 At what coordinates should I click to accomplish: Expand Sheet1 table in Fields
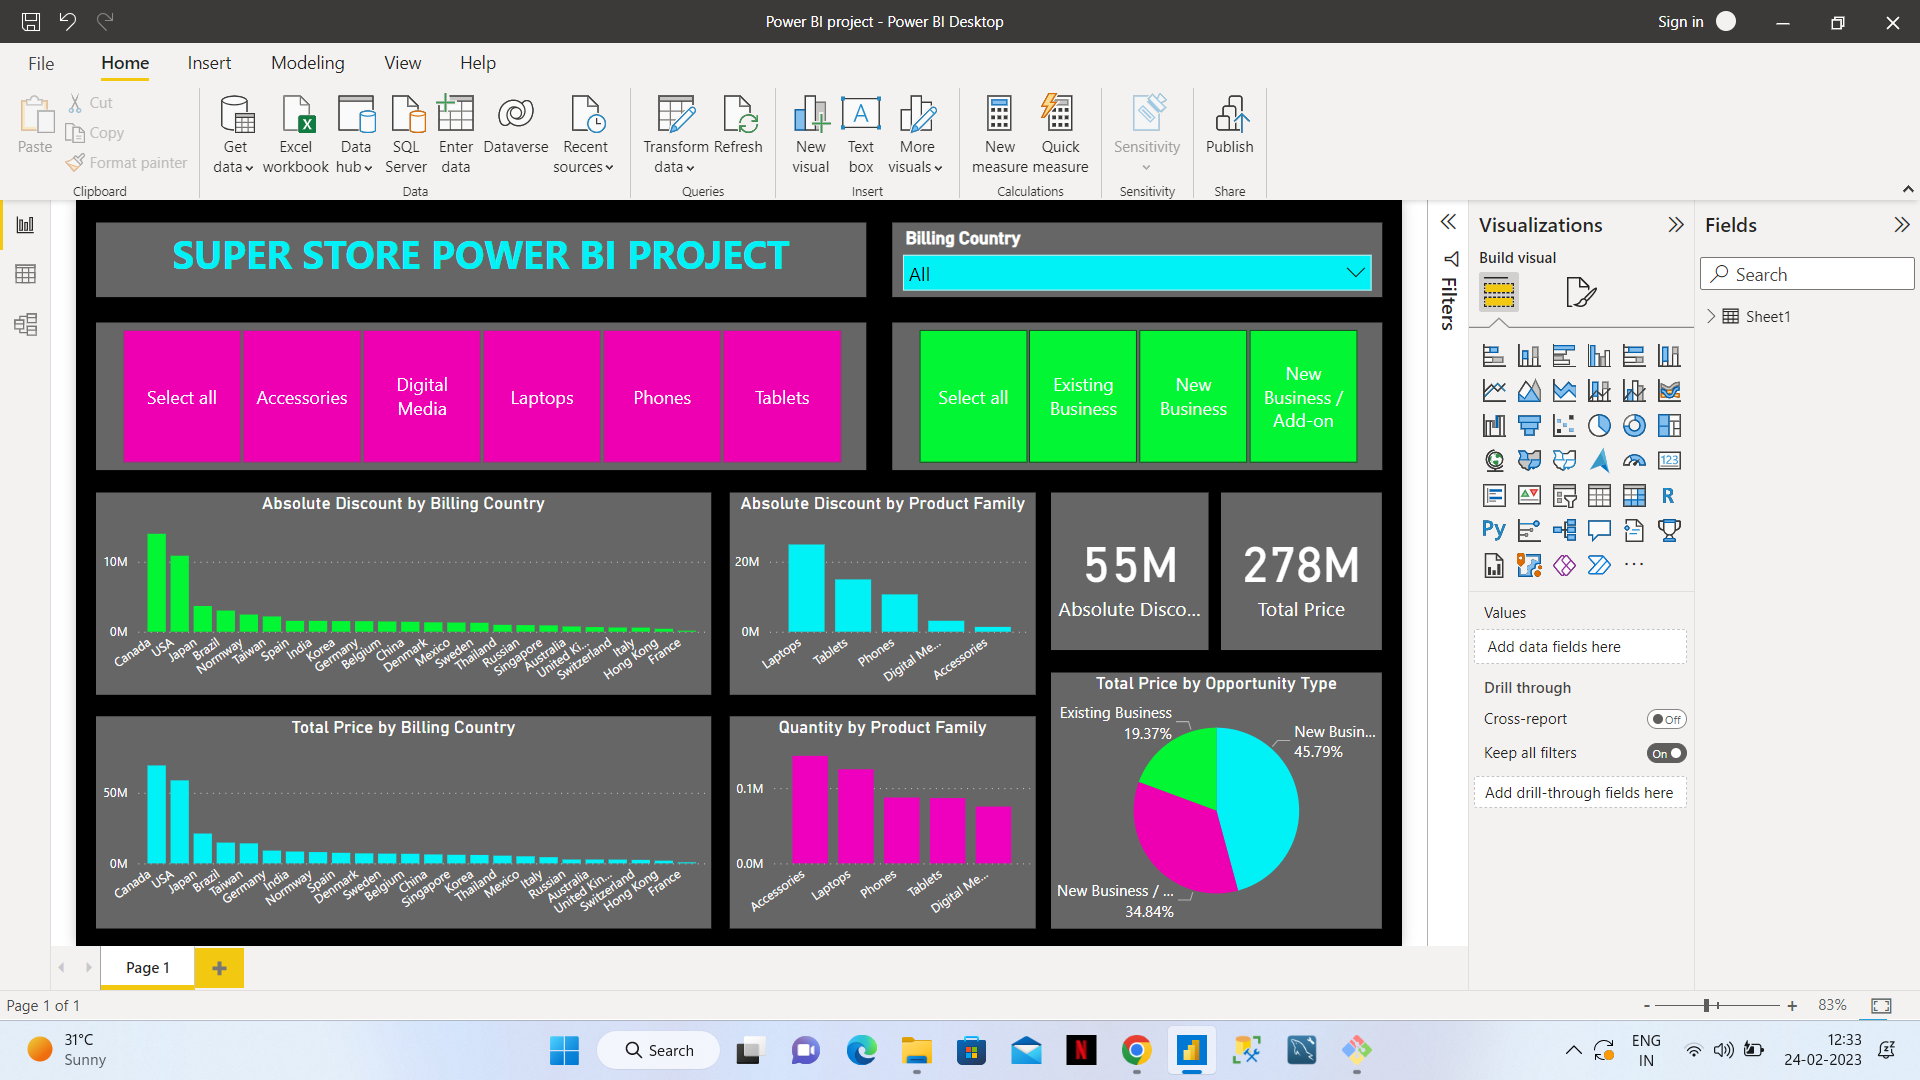pyautogui.click(x=1711, y=316)
